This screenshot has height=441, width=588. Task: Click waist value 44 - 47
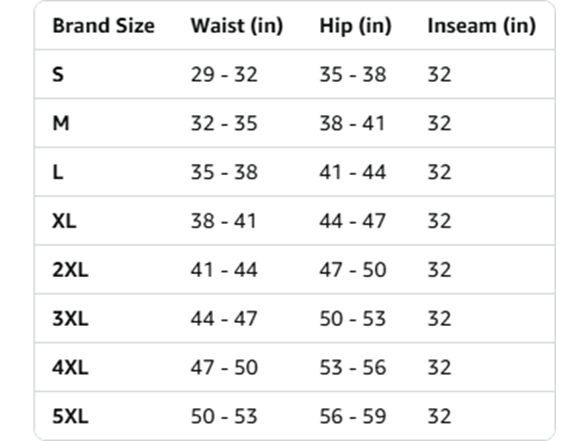point(224,318)
